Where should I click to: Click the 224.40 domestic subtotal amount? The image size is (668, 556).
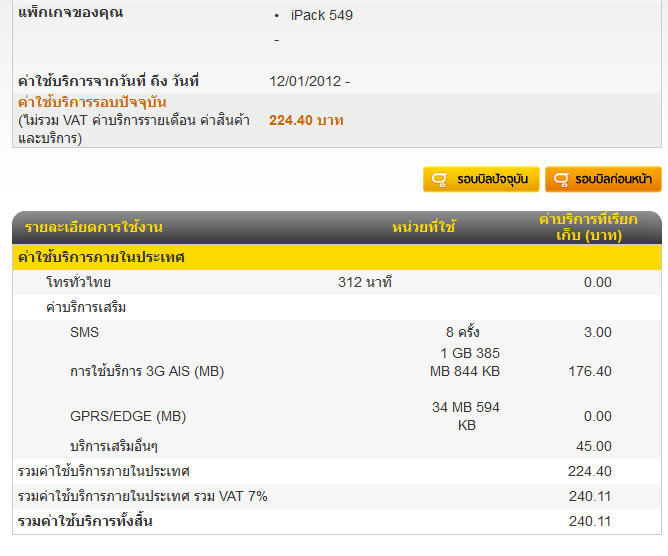[x=590, y=471]
